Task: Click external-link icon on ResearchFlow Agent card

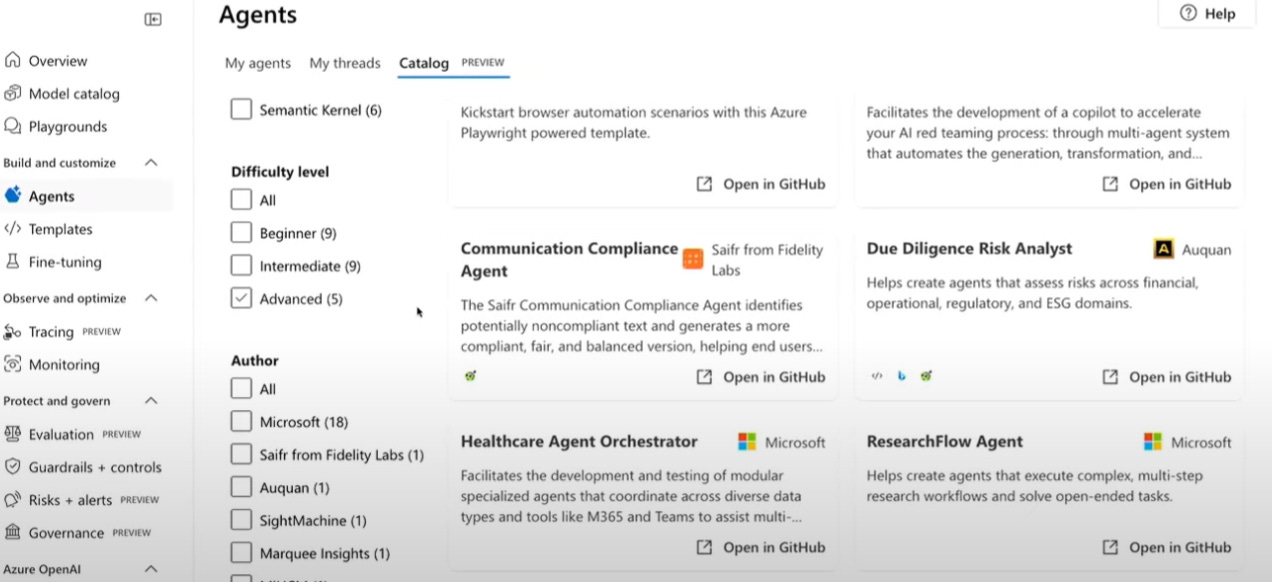Action: pyautogui.click(x=1110, y=547)
